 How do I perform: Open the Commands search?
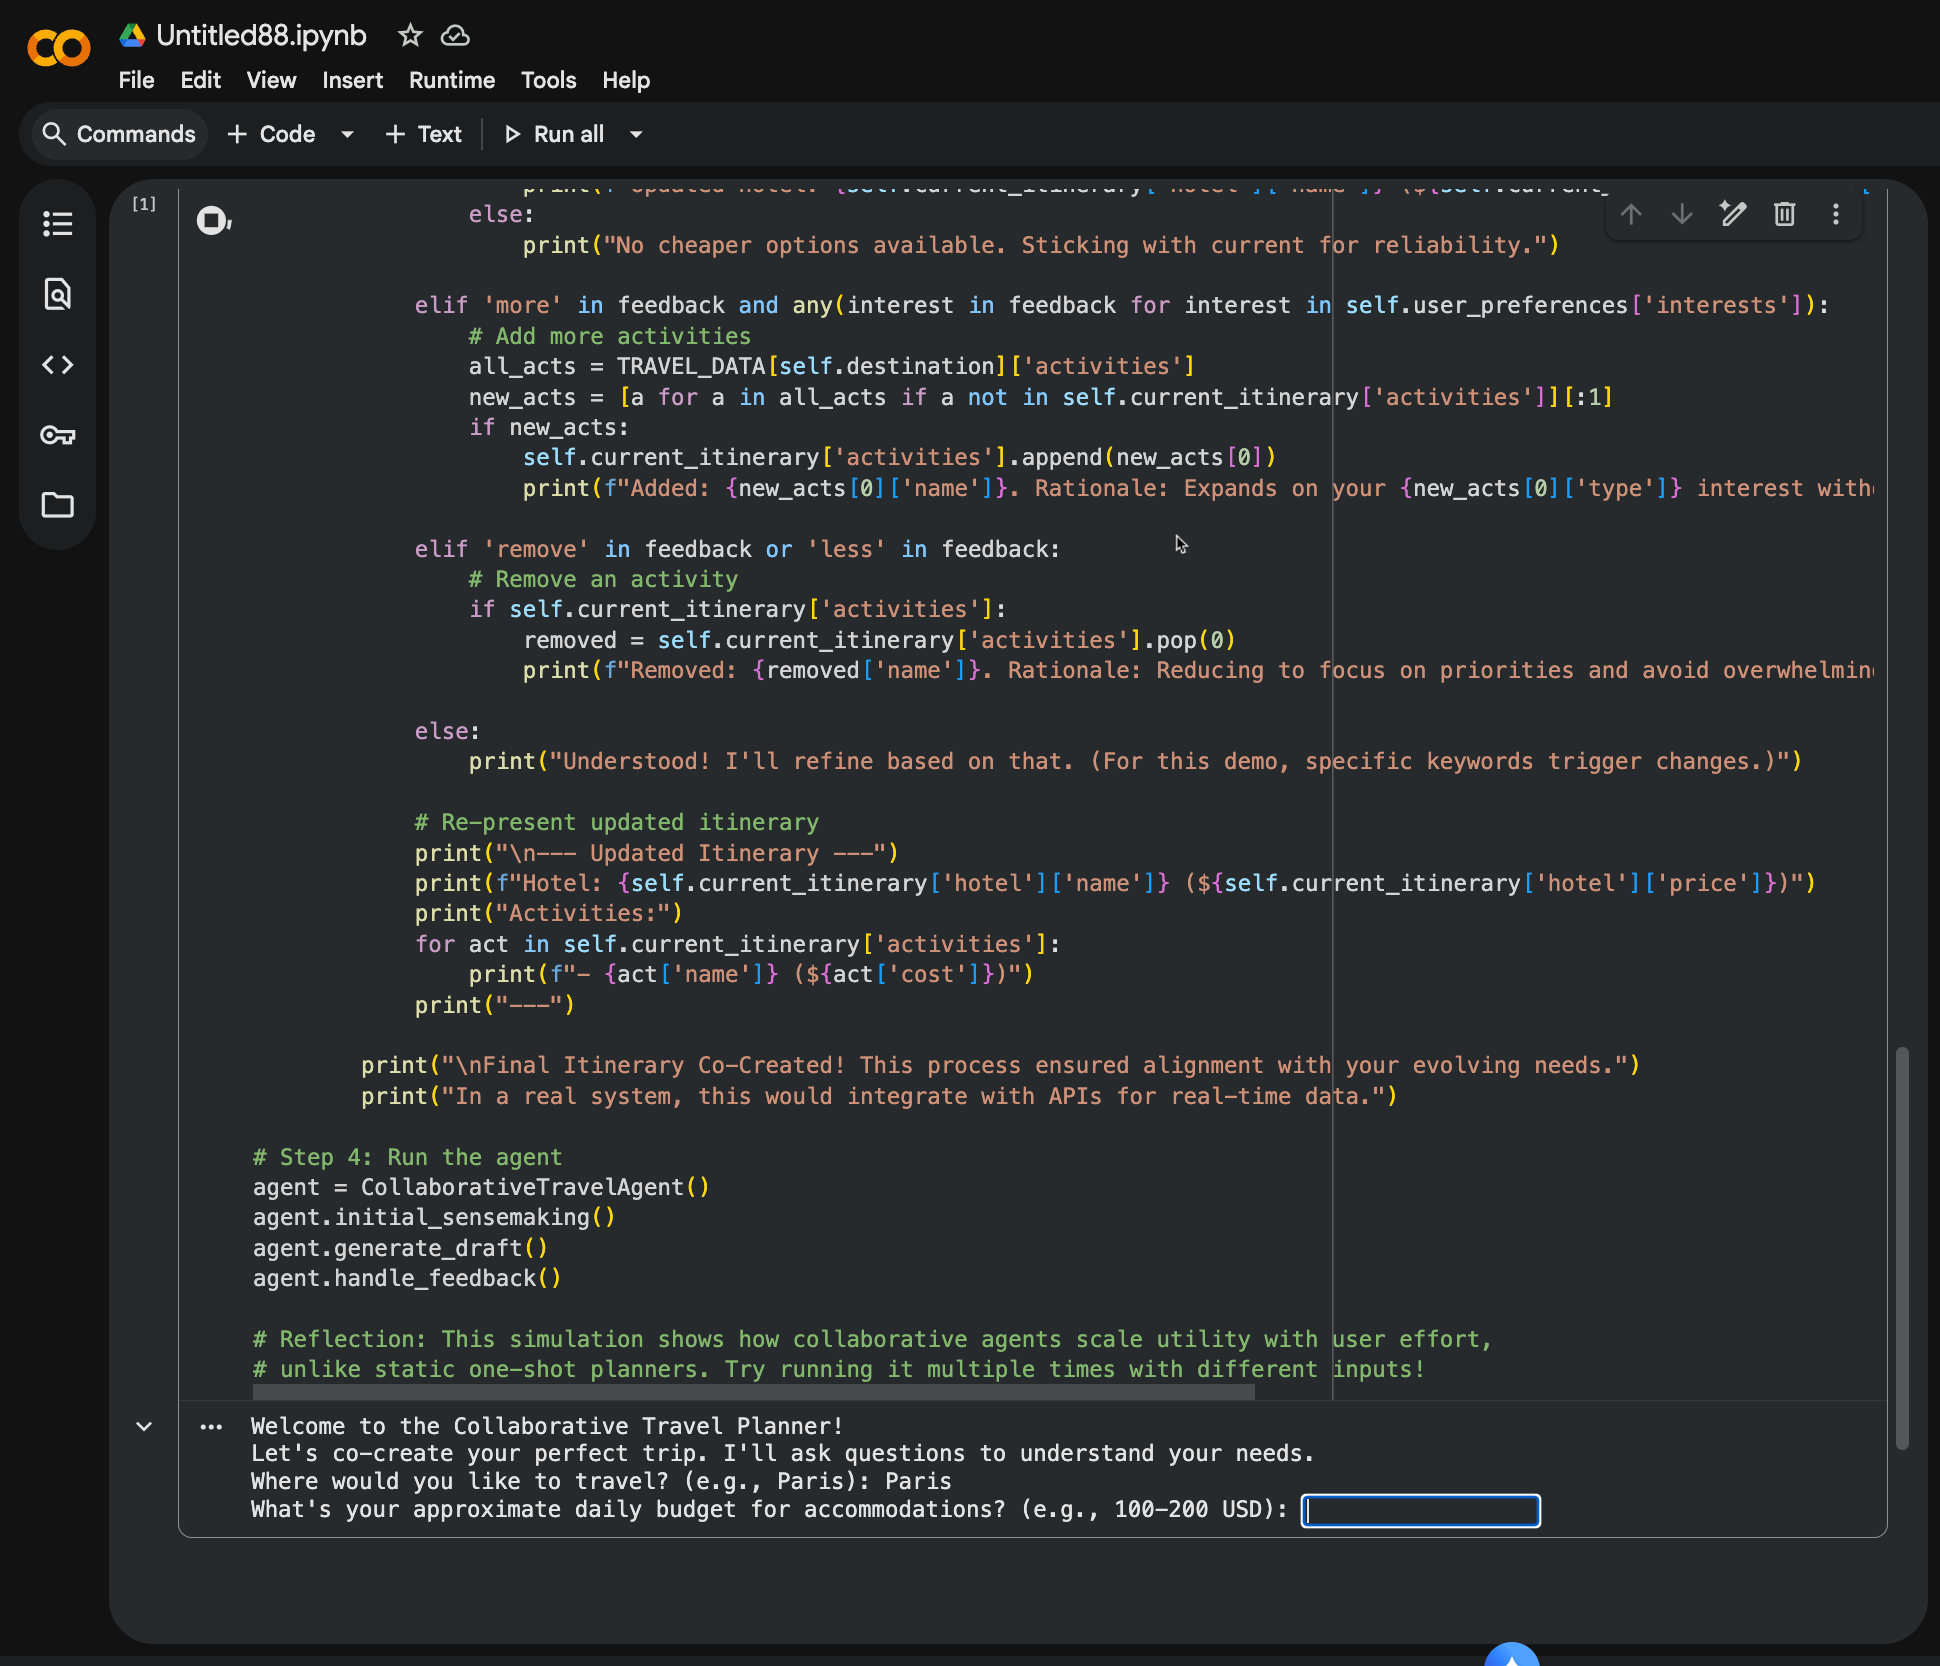coord(119,134)
